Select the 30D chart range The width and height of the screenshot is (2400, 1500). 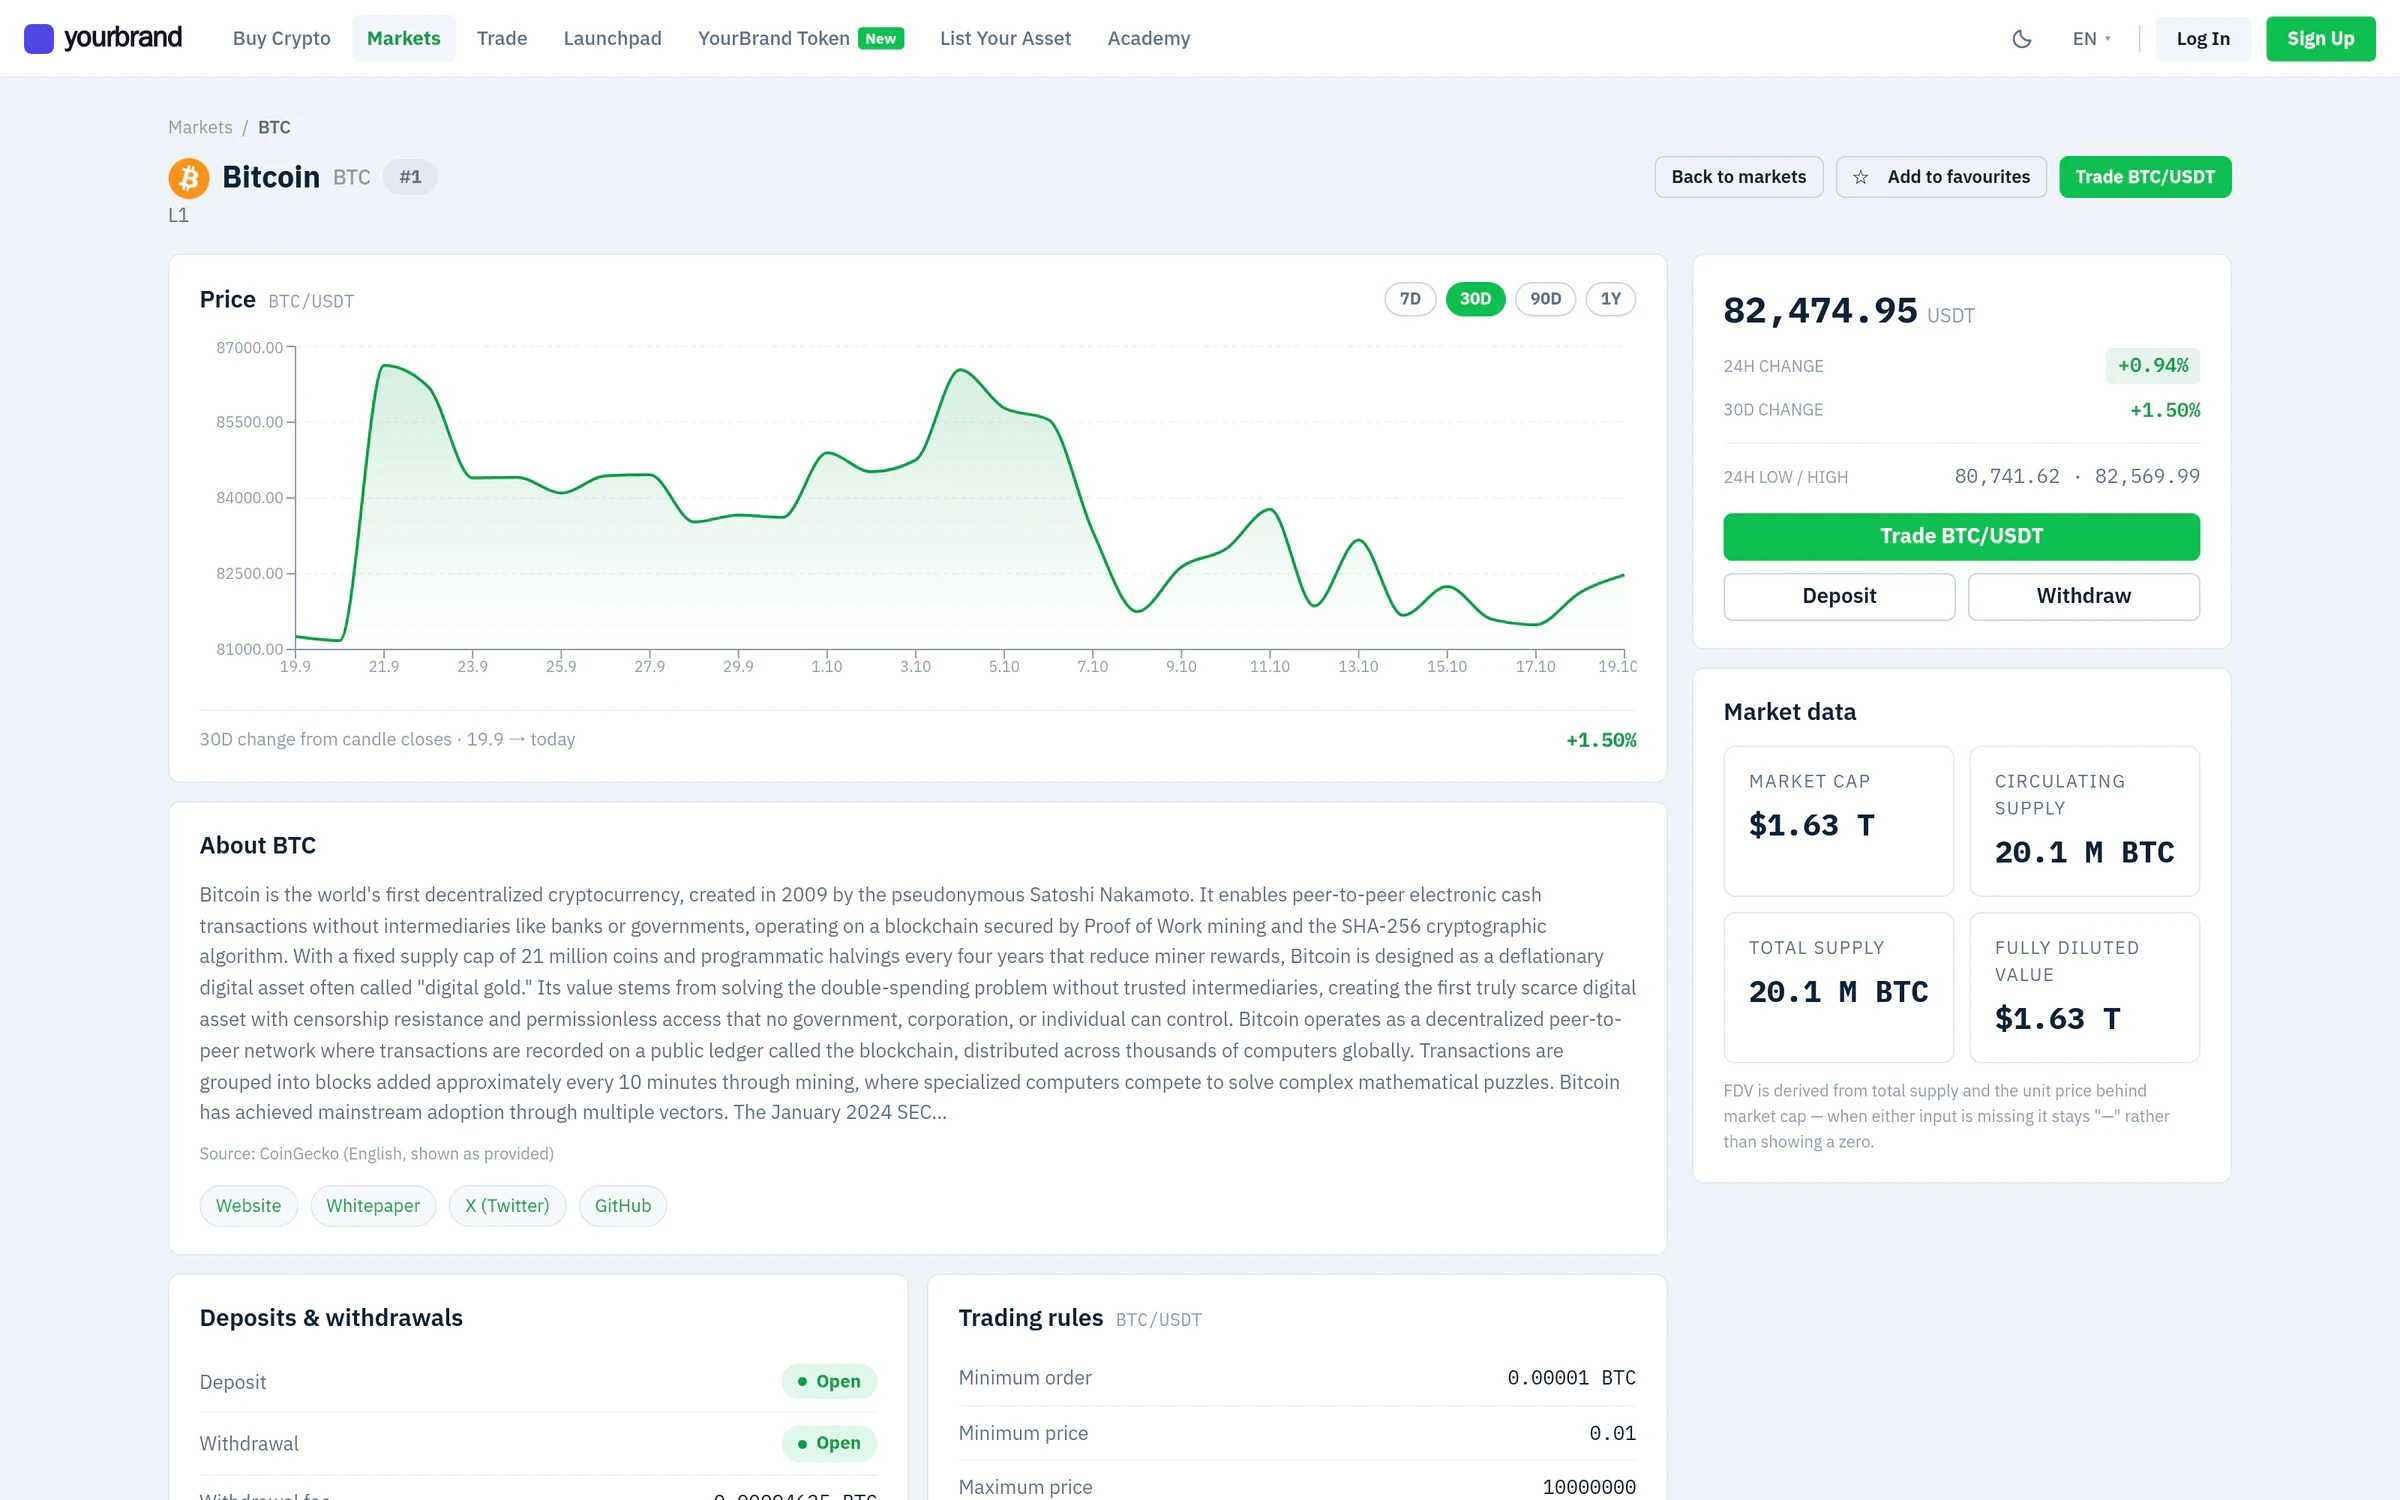(x=1475, y=299)
